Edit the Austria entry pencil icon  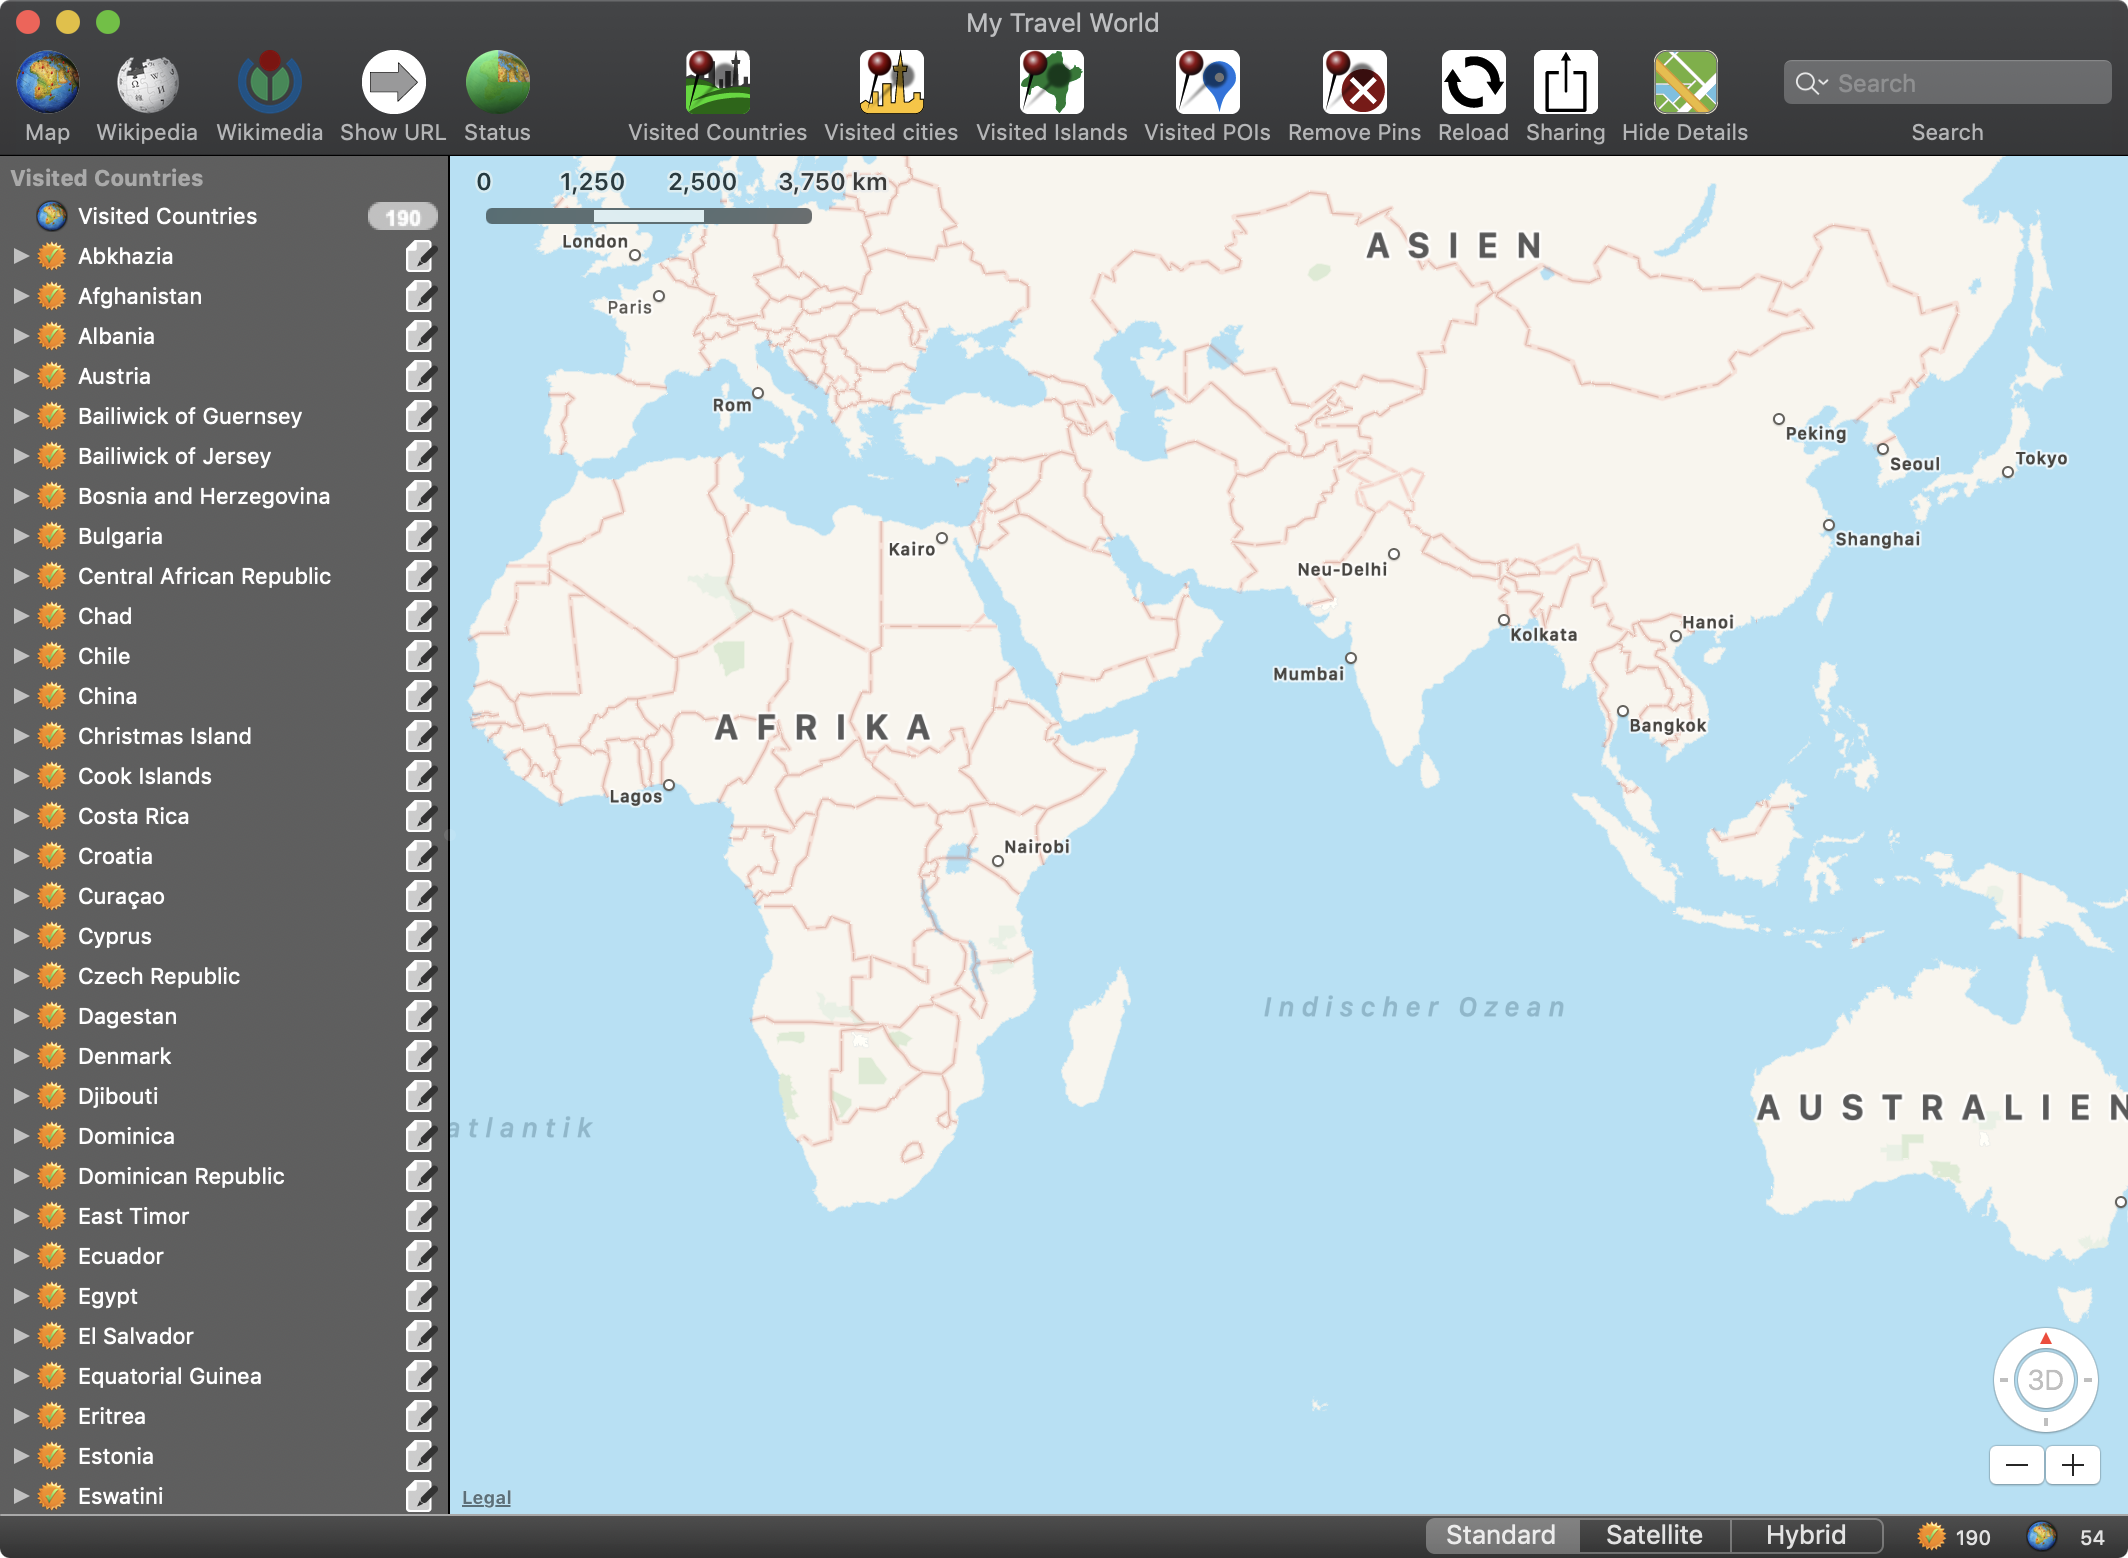pyautogui.click(x=421, y=376)
